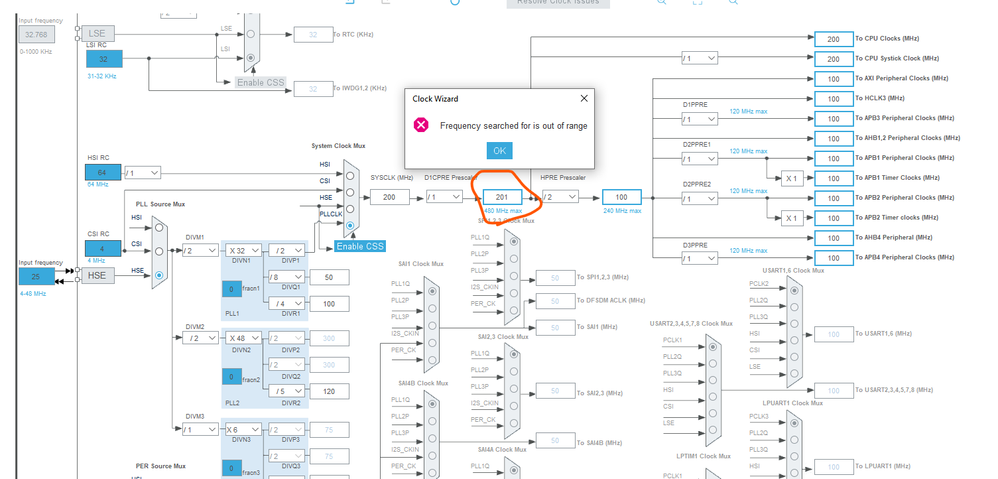Screen dimensions: 998x479
Task: Click the To HCLK3 frequency field
Action: (x=834, y=99)
